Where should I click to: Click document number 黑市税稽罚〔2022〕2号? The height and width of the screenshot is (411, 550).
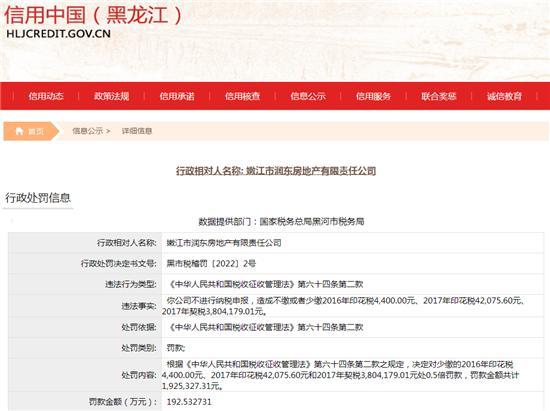coord(211,263)
